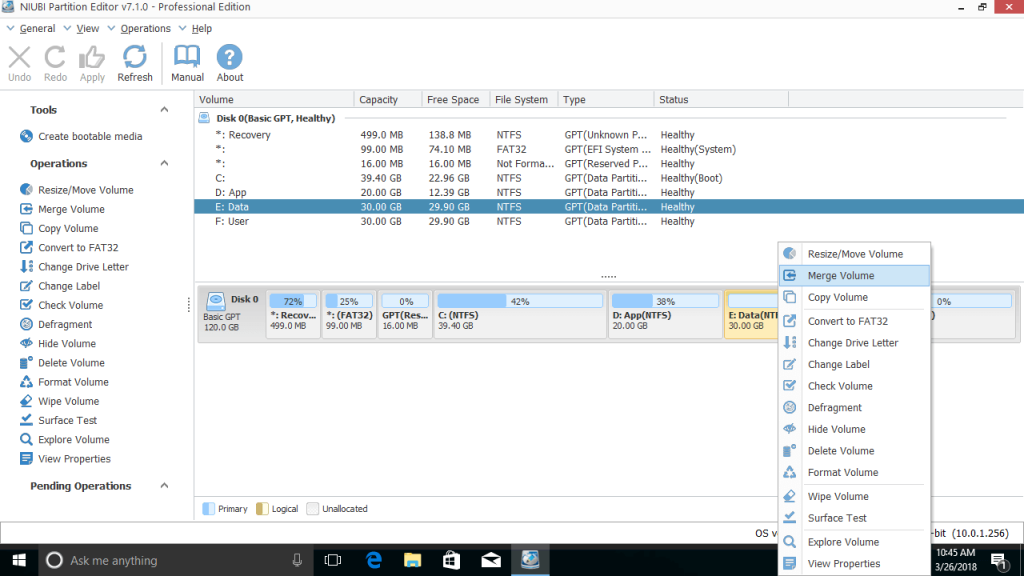
Task: Open the About dialog
Action: pos(229,62)
